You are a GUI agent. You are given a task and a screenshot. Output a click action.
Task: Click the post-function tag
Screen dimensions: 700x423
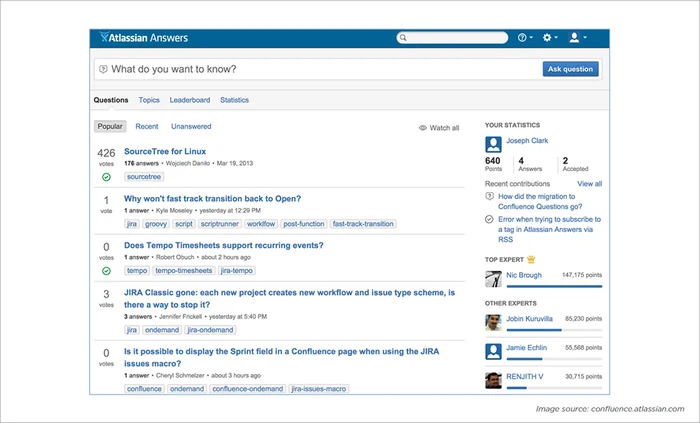pyautogui.click(x=304, y=224)
